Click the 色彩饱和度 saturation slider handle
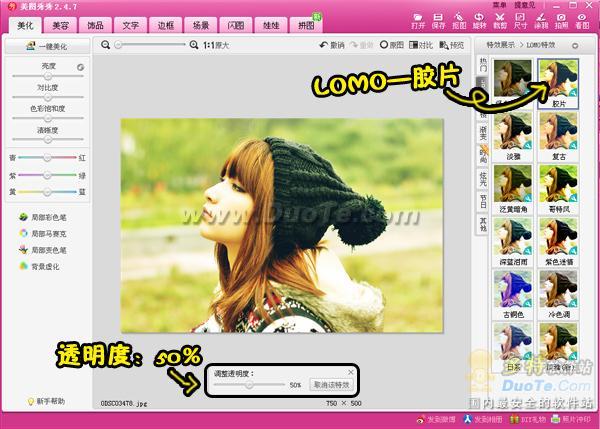 (x=48, y=118)
